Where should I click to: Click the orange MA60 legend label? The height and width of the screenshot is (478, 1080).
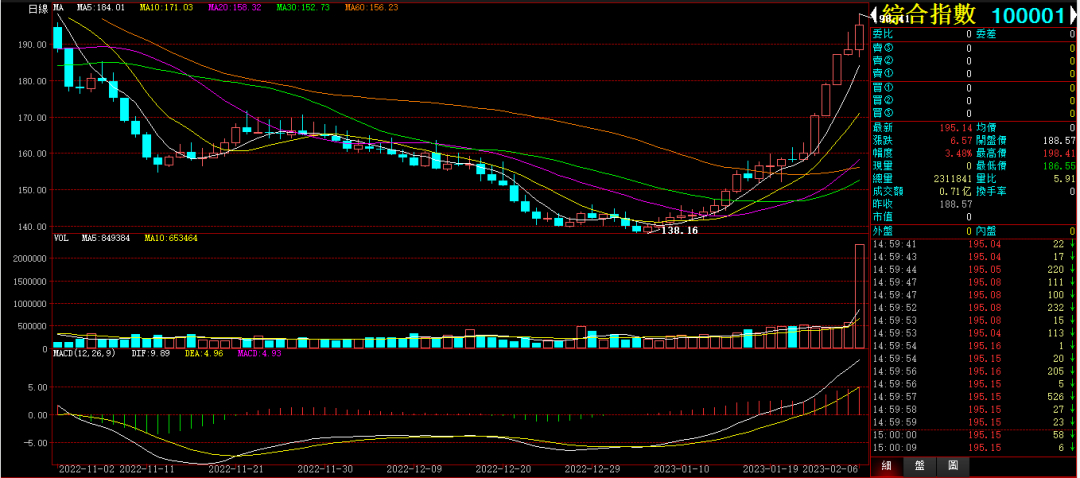(371, 8)
